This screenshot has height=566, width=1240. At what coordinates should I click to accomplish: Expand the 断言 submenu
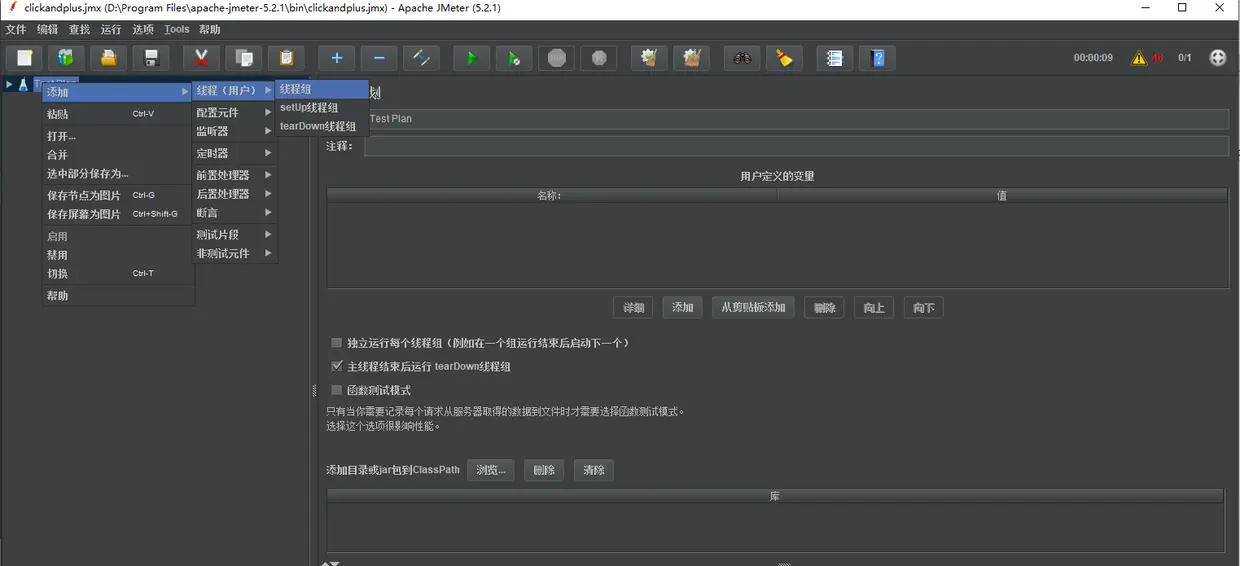coord(234,213)
